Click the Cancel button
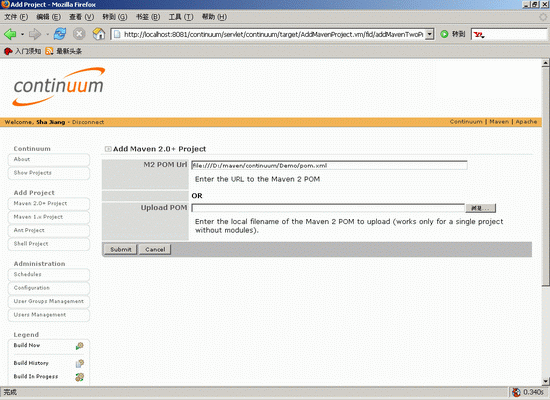550x400 pixels. 155,249
